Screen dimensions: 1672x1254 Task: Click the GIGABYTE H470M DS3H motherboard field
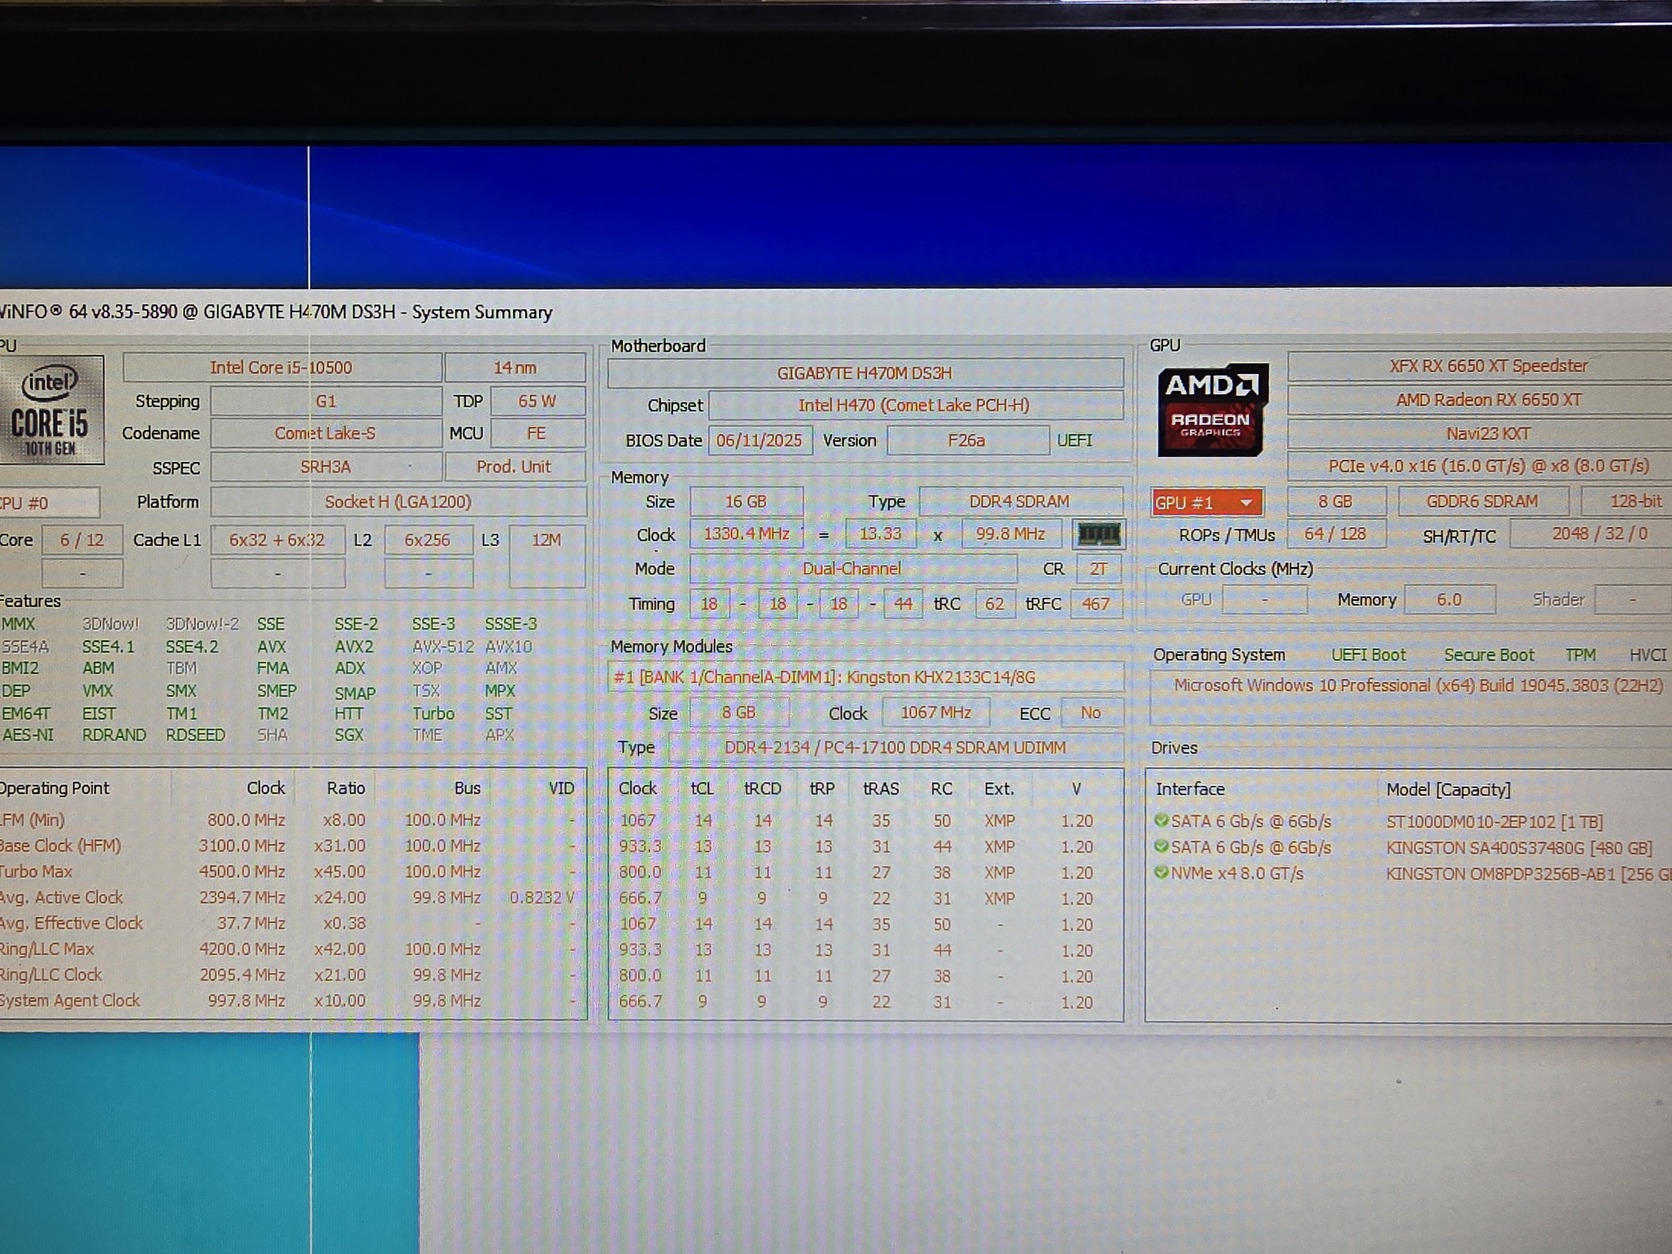click(x=865, y=373)
